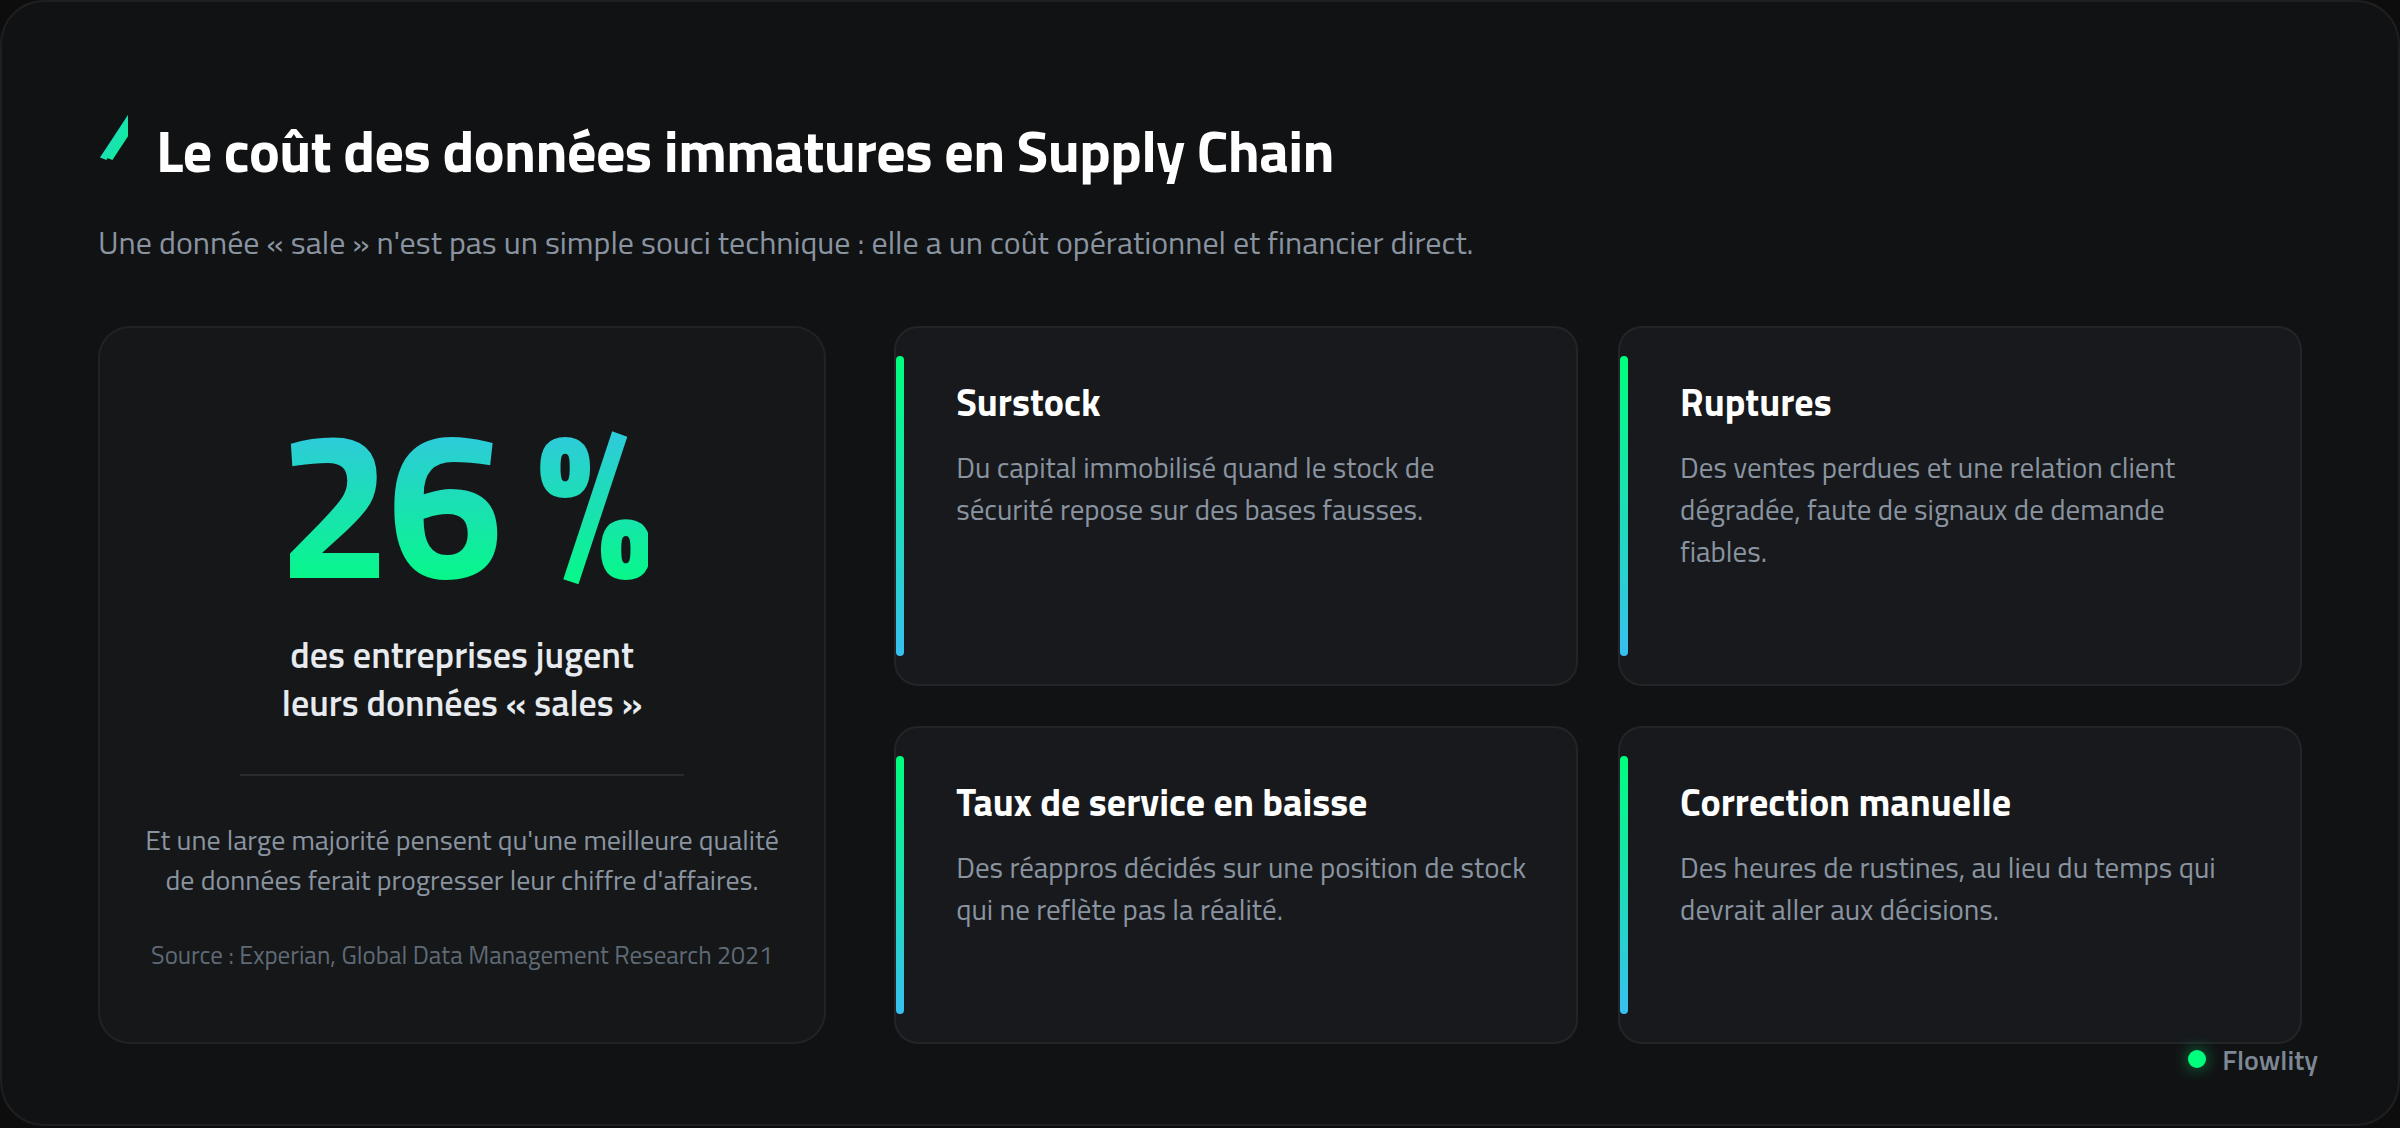The image size is (2400, 1128).
Task: Click the green slash logo icon beside title
Action: 115,138
